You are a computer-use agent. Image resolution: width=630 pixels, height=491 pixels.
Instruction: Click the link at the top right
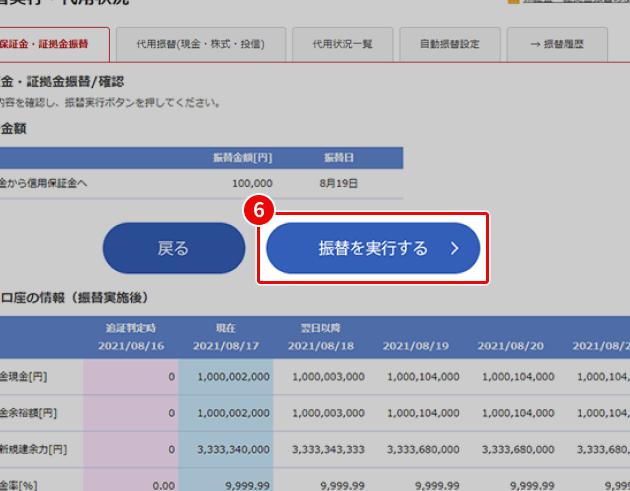point(576,2)
